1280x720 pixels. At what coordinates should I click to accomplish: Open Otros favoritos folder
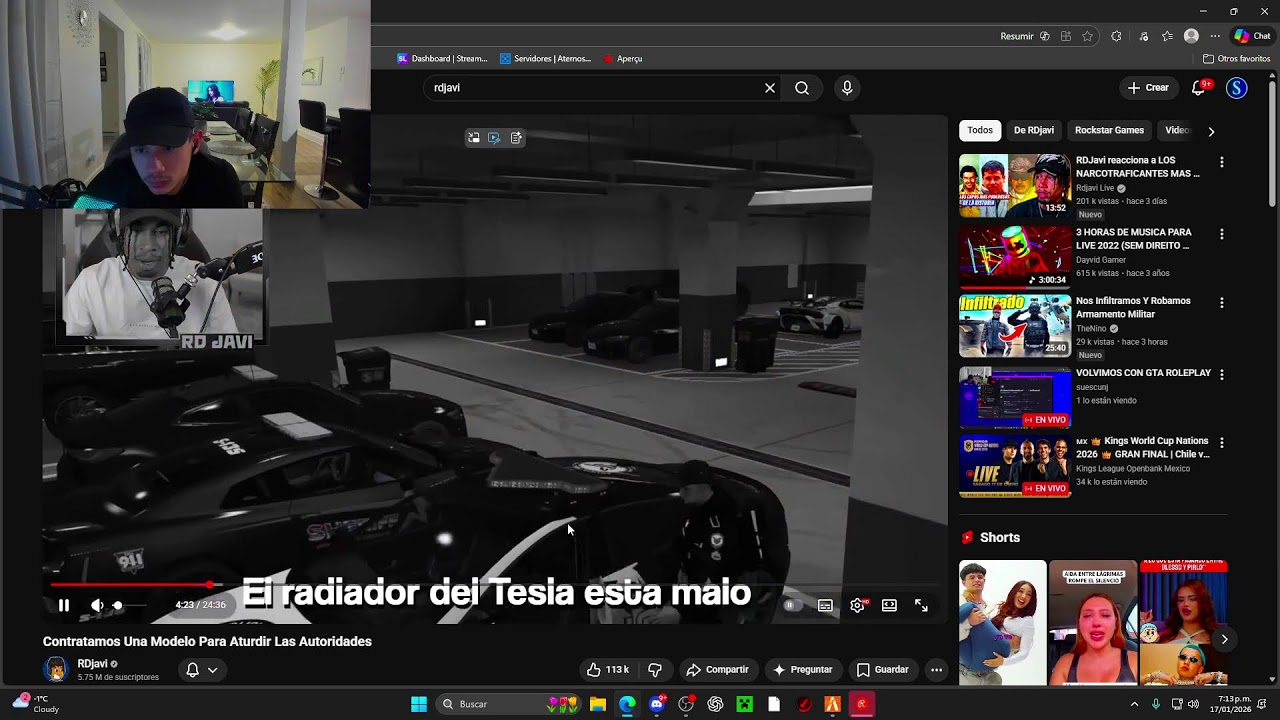coord(1236,59)
